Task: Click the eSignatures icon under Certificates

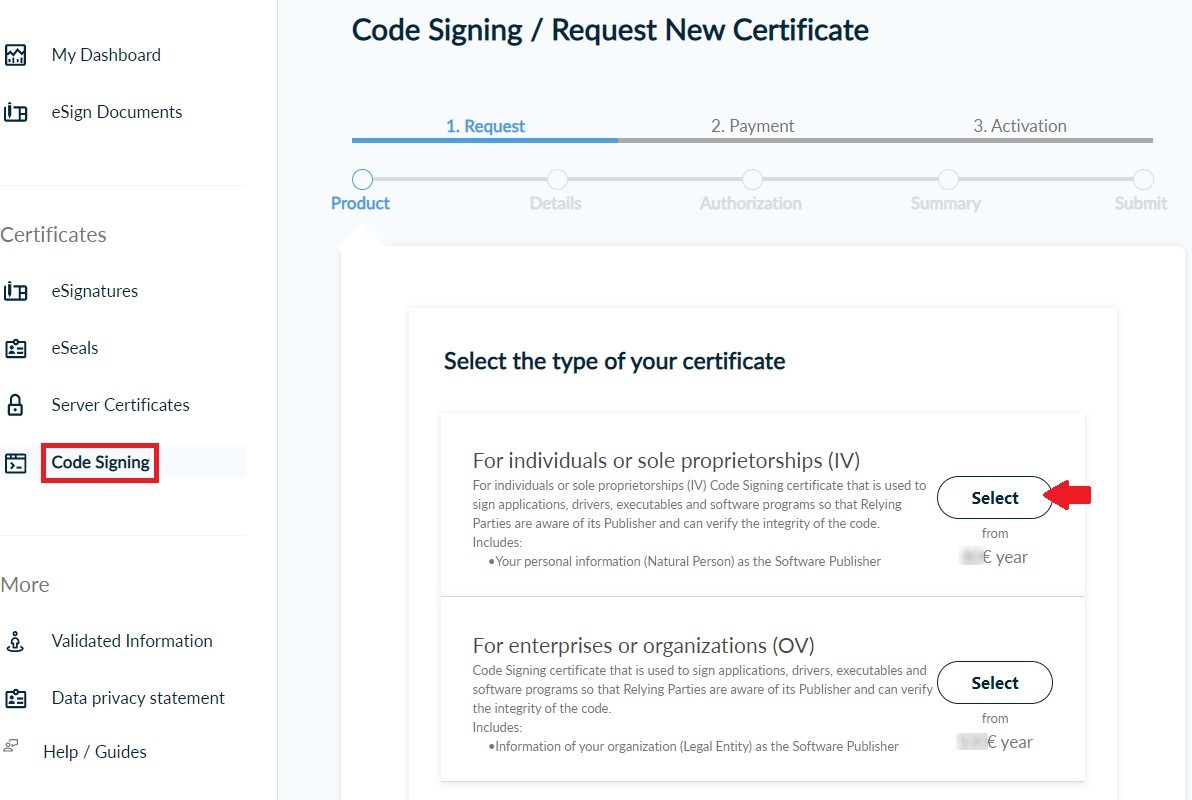Action: click(15, 291)
